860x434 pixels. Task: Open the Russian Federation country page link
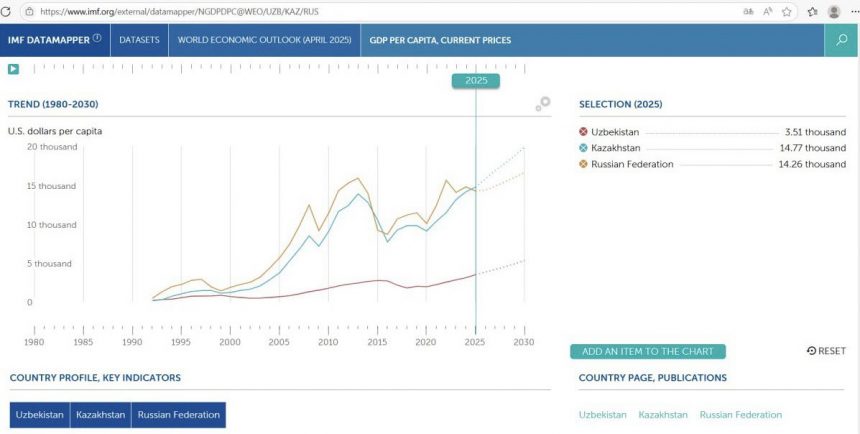[x=740, y=415]
